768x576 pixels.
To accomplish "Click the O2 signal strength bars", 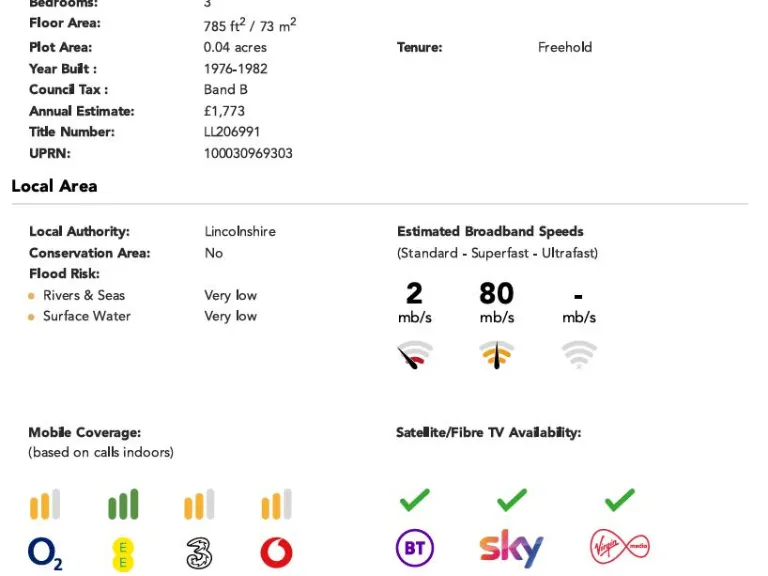I will tap(45, 505).
